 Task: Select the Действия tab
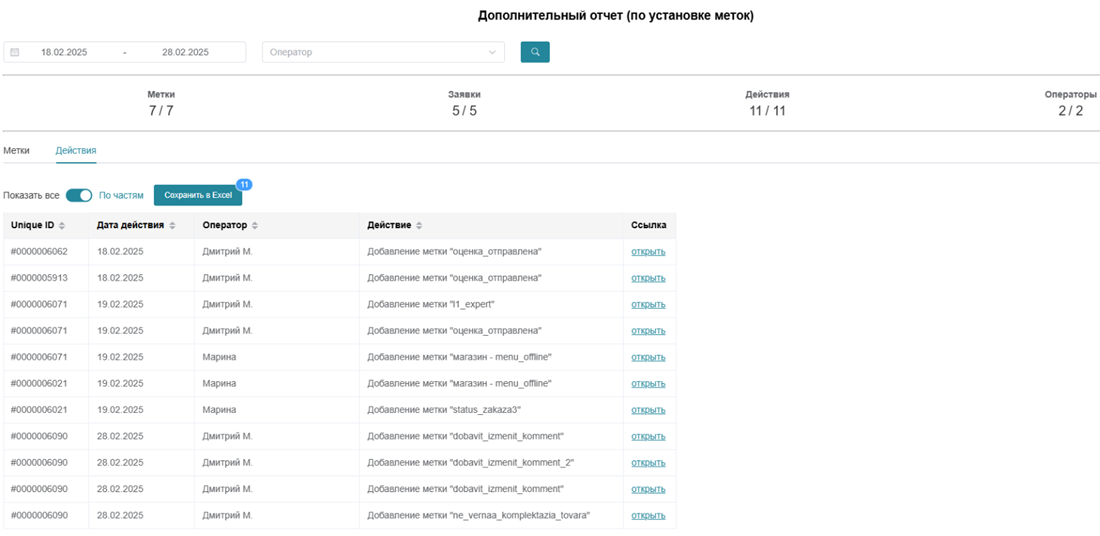(76, 150)
